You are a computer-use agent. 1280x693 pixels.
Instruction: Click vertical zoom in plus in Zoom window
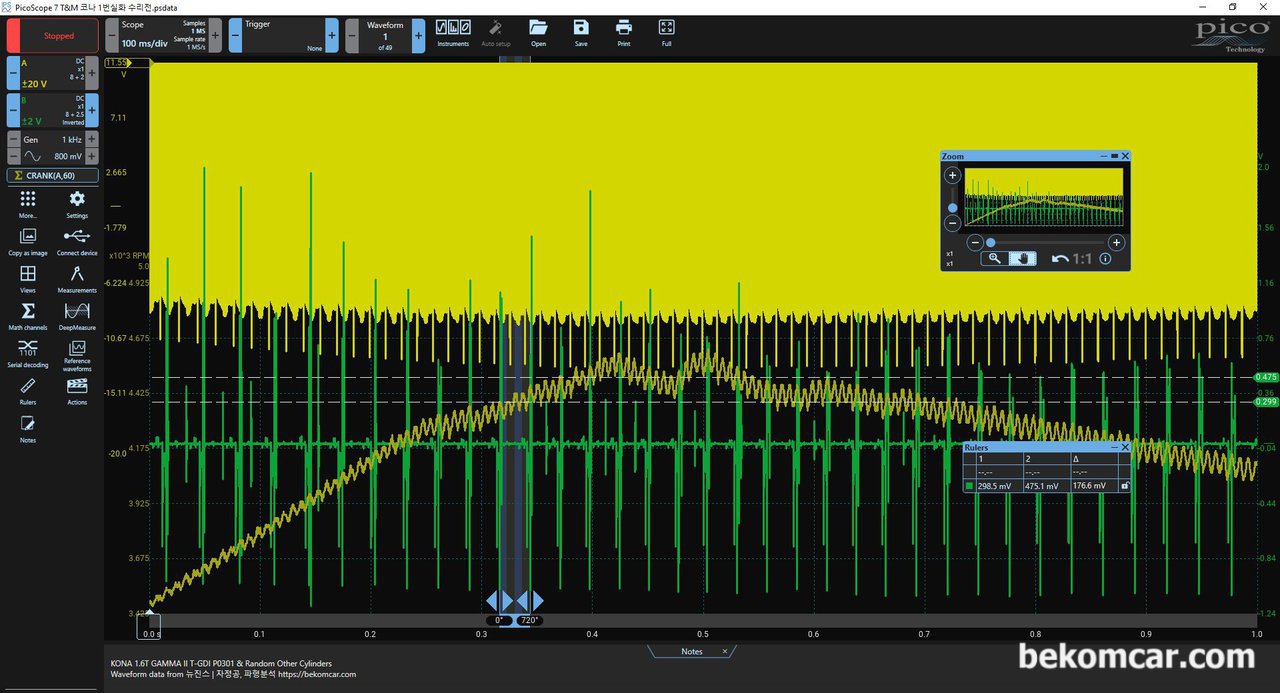point(952,175)
